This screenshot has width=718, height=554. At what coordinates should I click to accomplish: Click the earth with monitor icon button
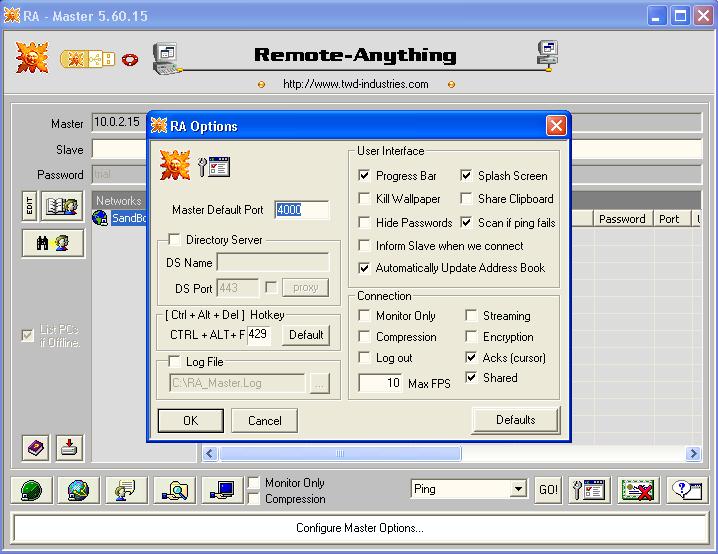78,490
